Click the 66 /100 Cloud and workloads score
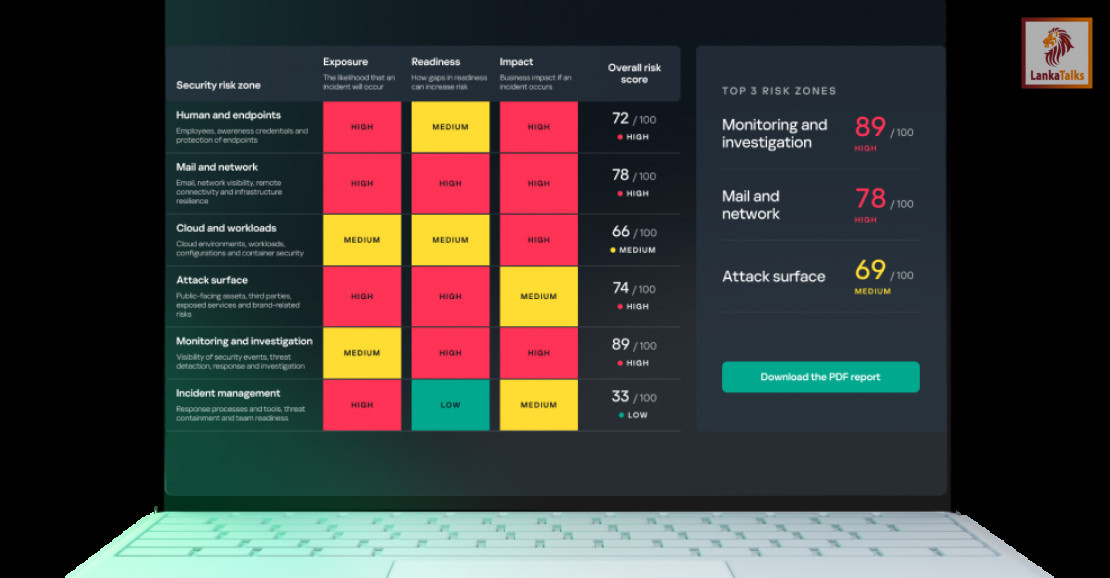The width and height of the screenshot is (1110, 578). tap(634, 232)
